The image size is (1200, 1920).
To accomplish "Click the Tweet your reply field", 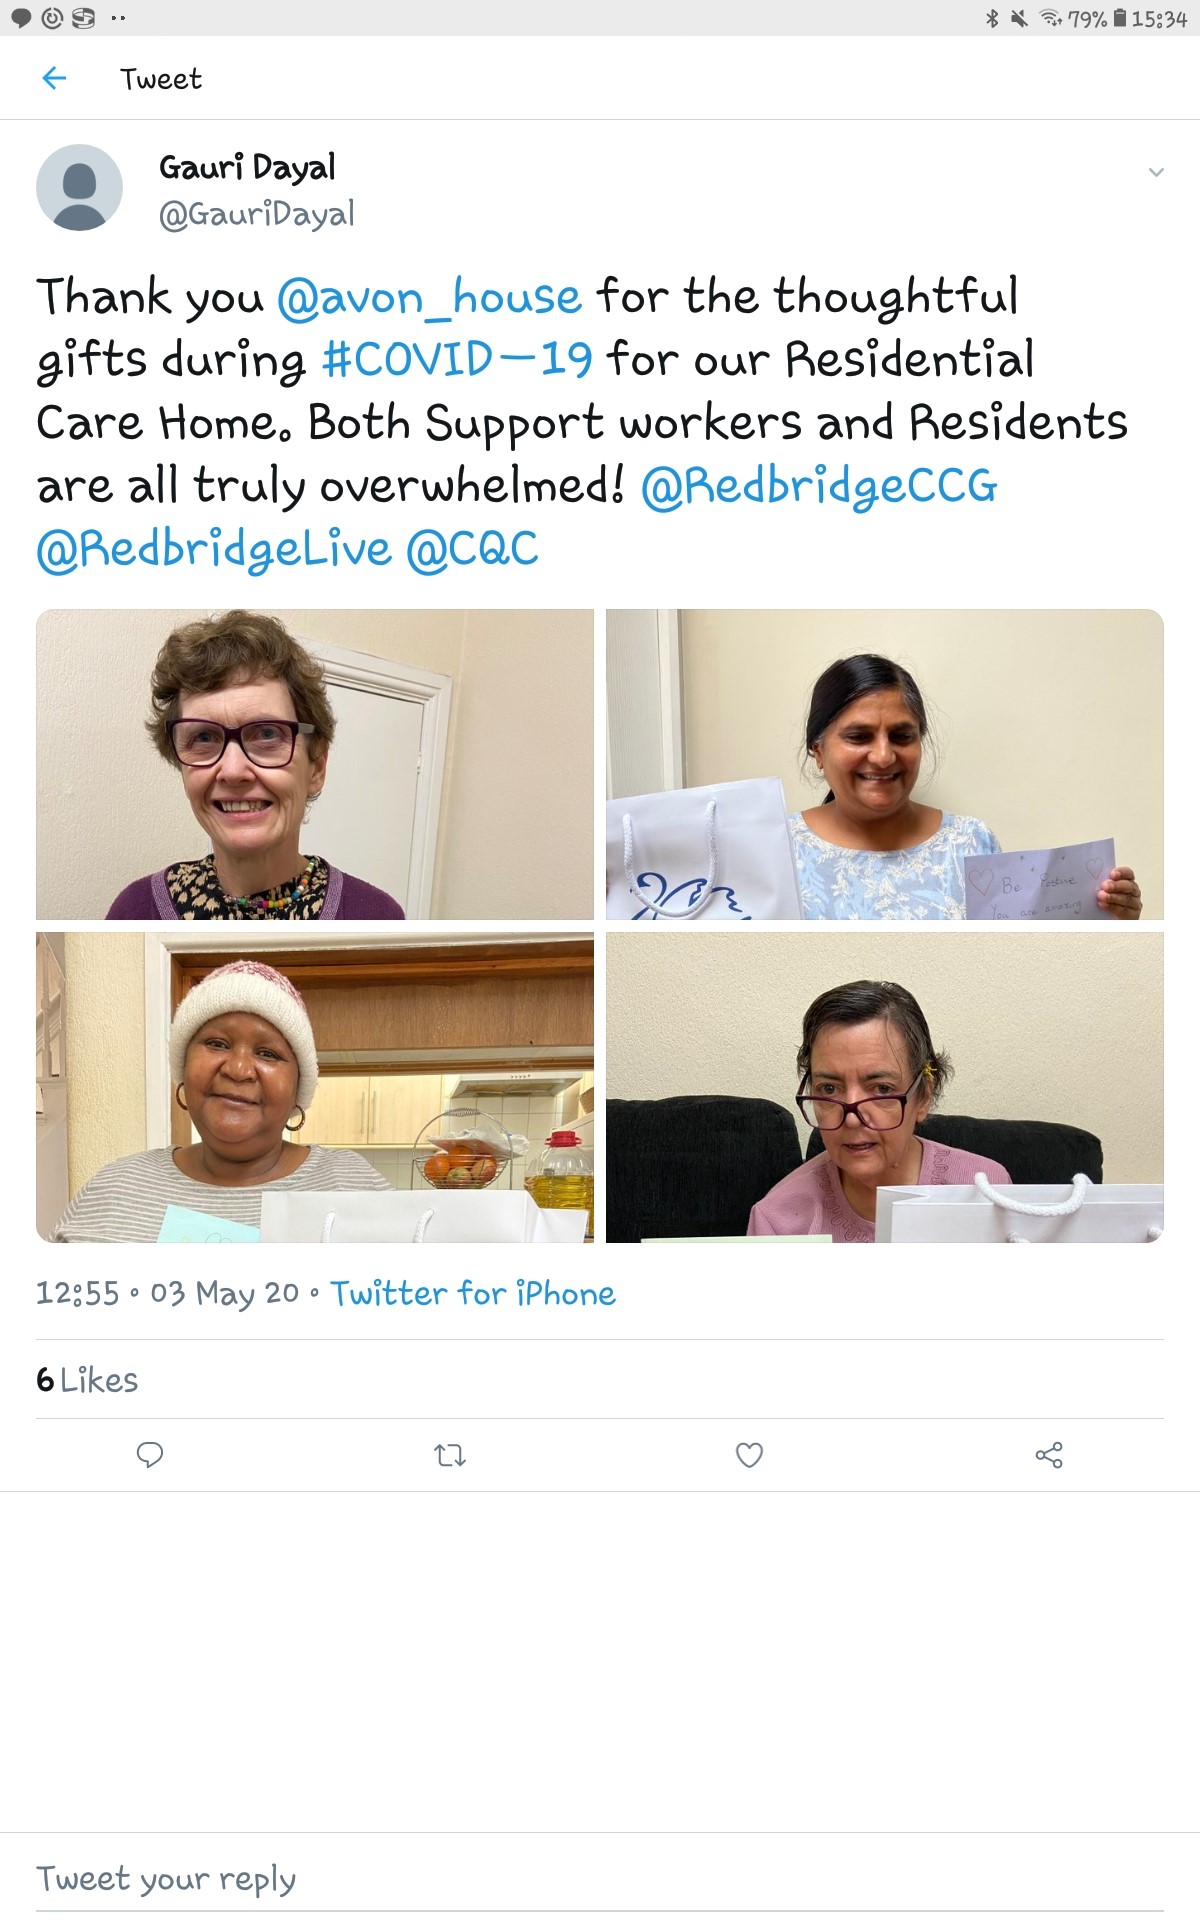I will [x=600, y=1879].
